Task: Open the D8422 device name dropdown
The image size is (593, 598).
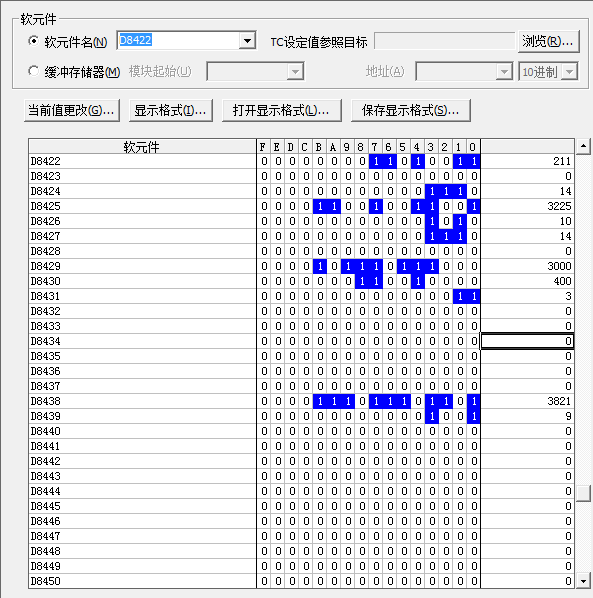Action: click(x=247, y=40)
